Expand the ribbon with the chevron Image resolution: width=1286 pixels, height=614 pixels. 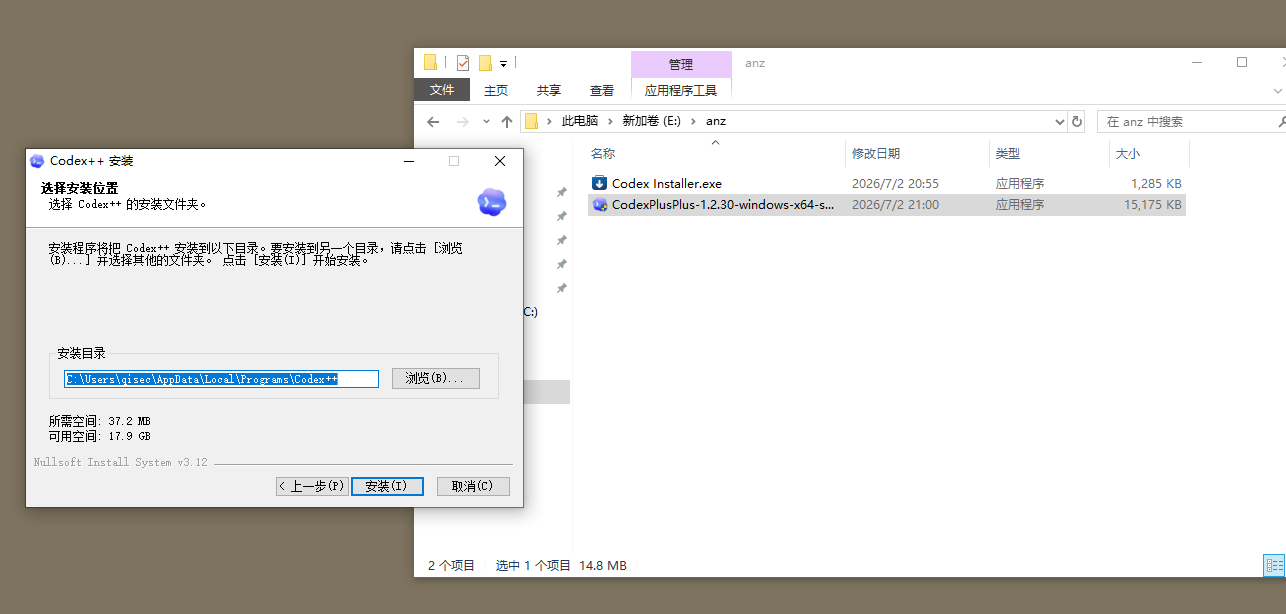(x=1278, y=90)
